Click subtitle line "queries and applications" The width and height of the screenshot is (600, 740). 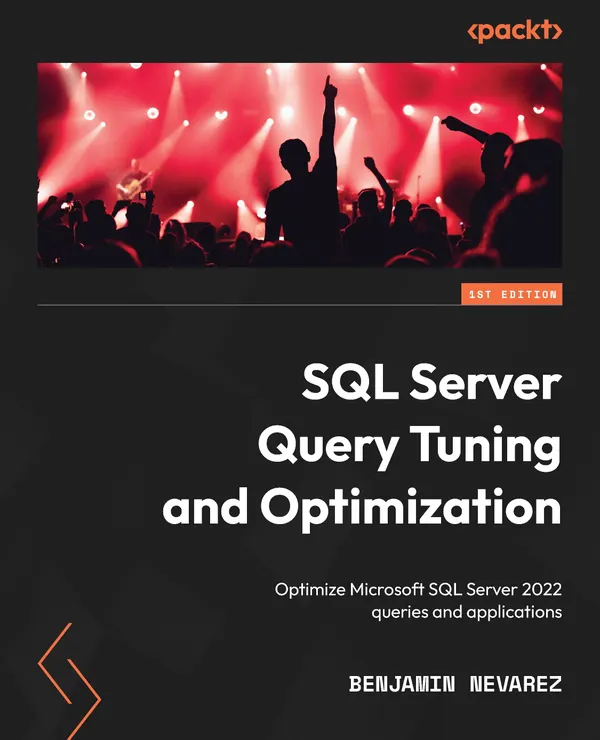coord(466,612)
